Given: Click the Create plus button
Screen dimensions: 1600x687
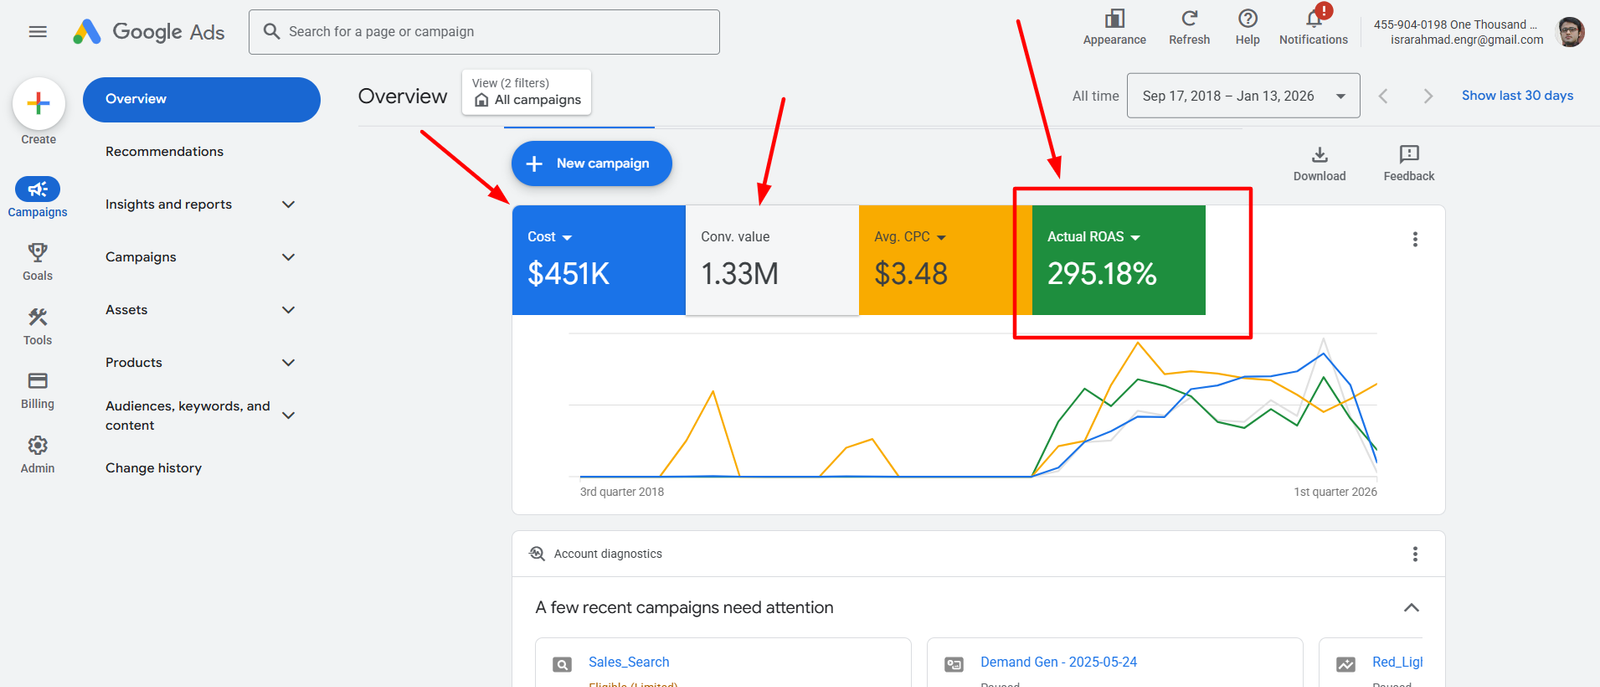Looking at the screenshot, I should (39, 103).
